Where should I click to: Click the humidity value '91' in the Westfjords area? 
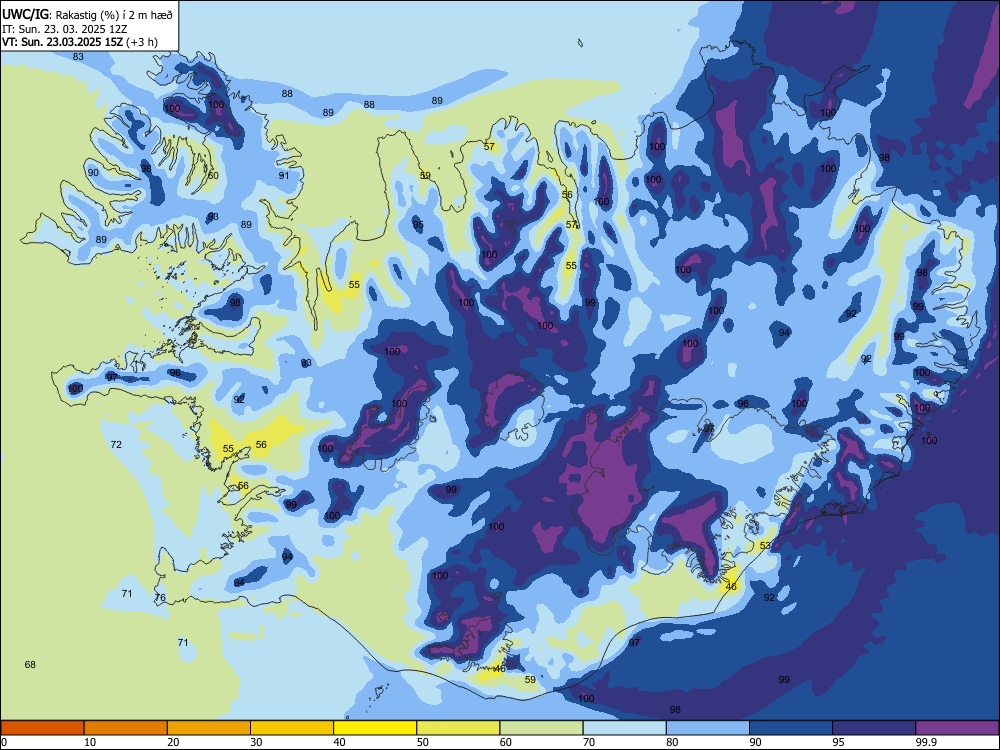[284, 175]
